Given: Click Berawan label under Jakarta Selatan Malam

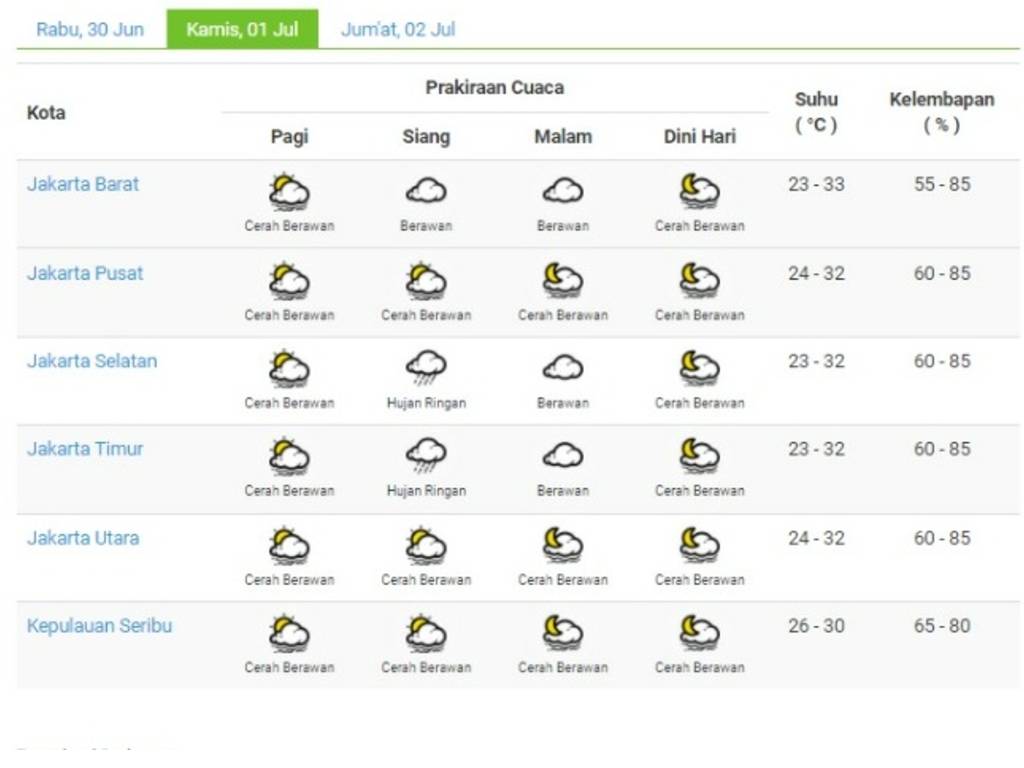Looking at the screenshot, I should [x=563, y=403].
